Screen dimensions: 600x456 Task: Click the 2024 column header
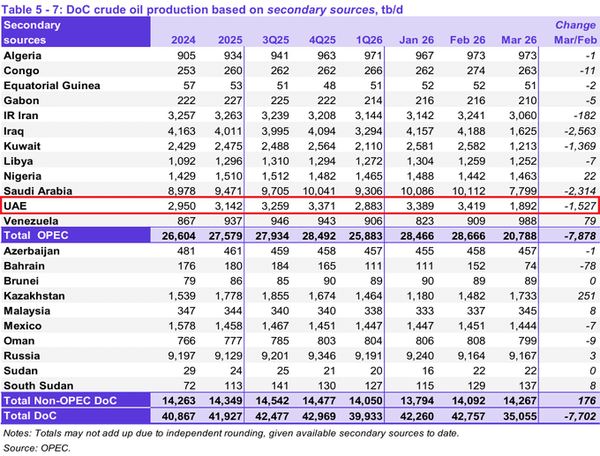[183, 40]
